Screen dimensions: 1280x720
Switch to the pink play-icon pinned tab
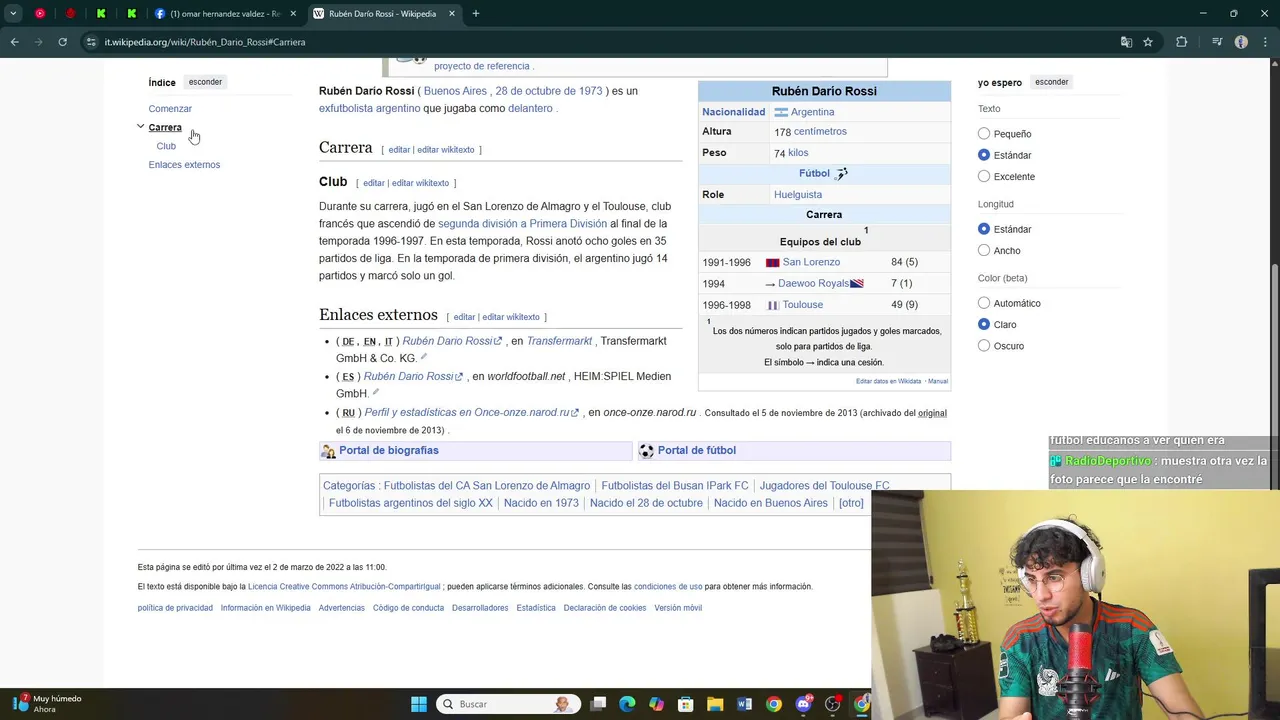tap(40, 14)
